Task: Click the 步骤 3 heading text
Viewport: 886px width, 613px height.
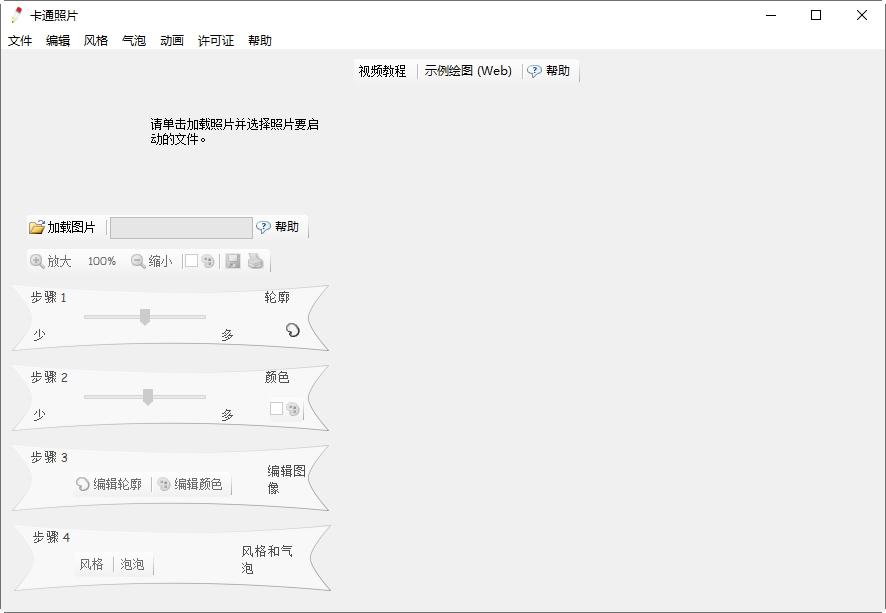Action: [49, 458]
